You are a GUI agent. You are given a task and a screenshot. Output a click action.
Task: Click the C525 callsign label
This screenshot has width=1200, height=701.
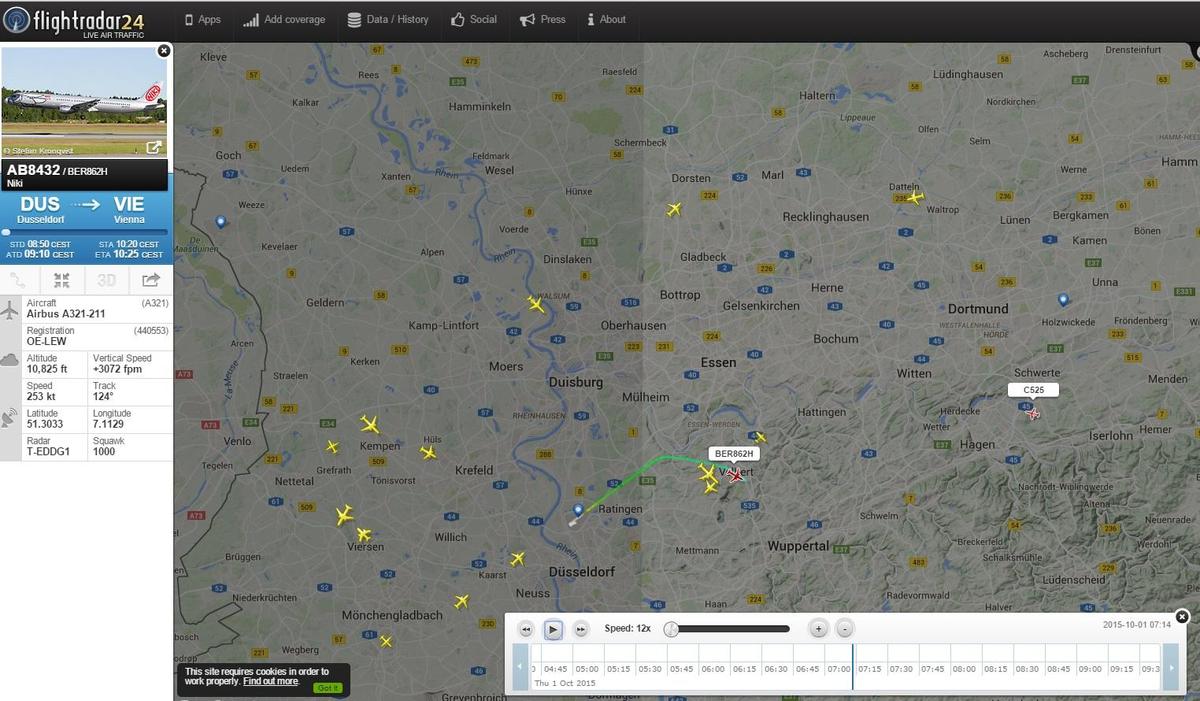[1034, 390]
